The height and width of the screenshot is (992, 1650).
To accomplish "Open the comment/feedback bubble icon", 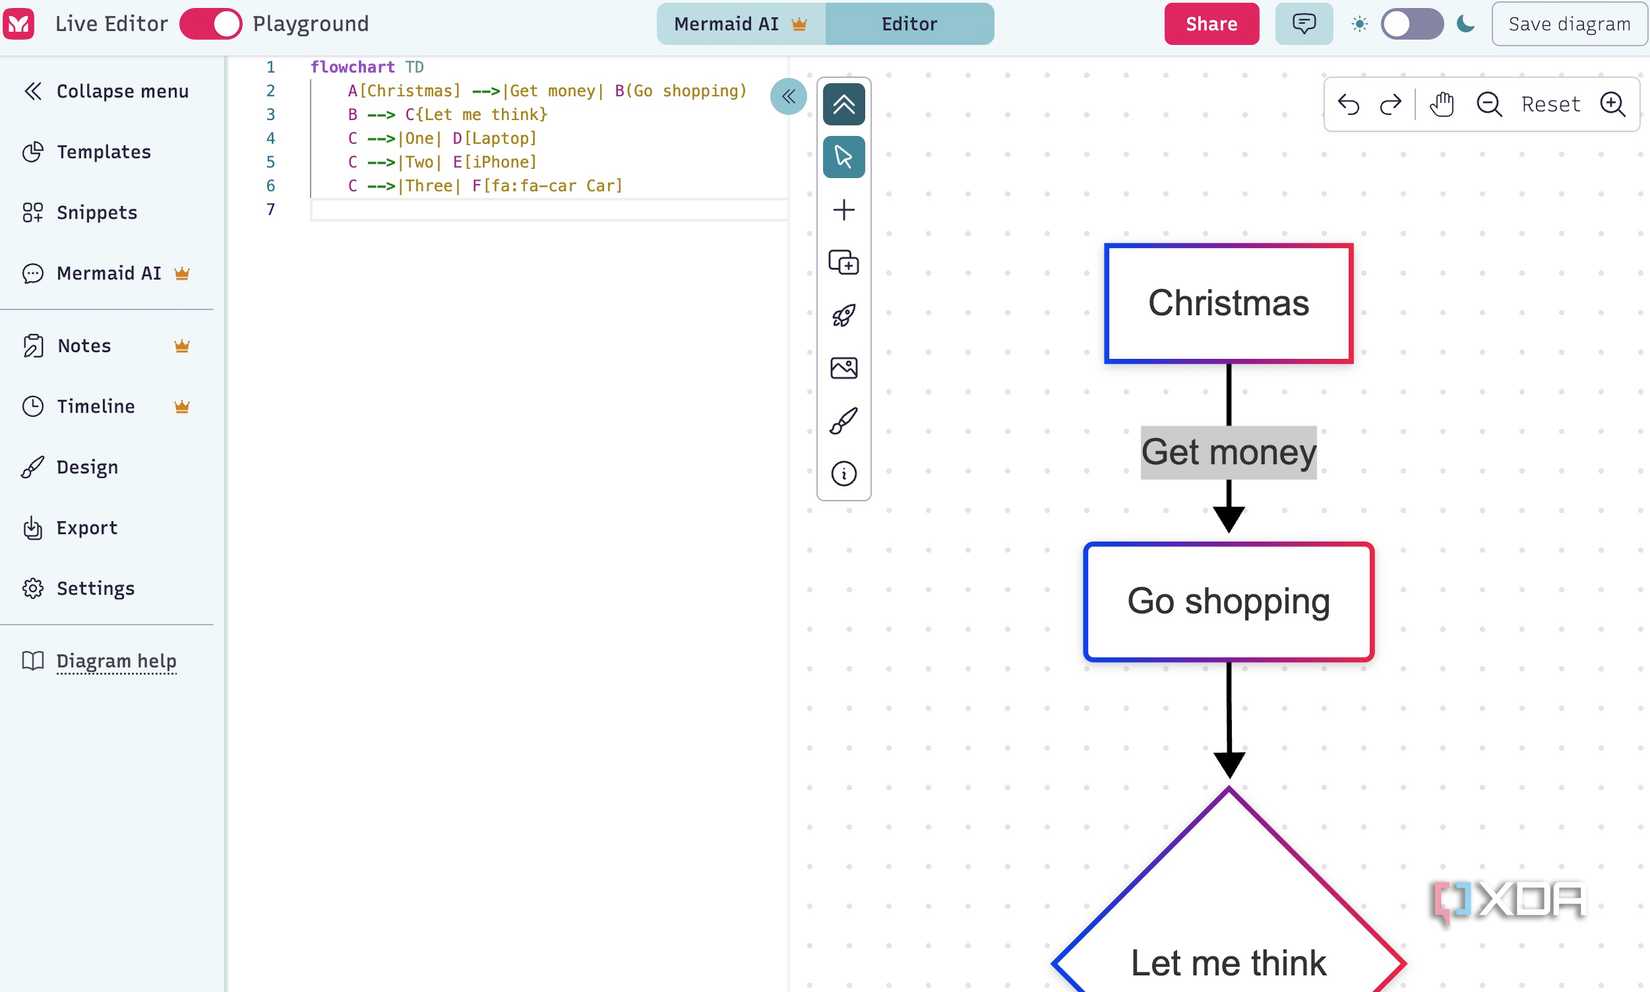I will (1303, 23).
